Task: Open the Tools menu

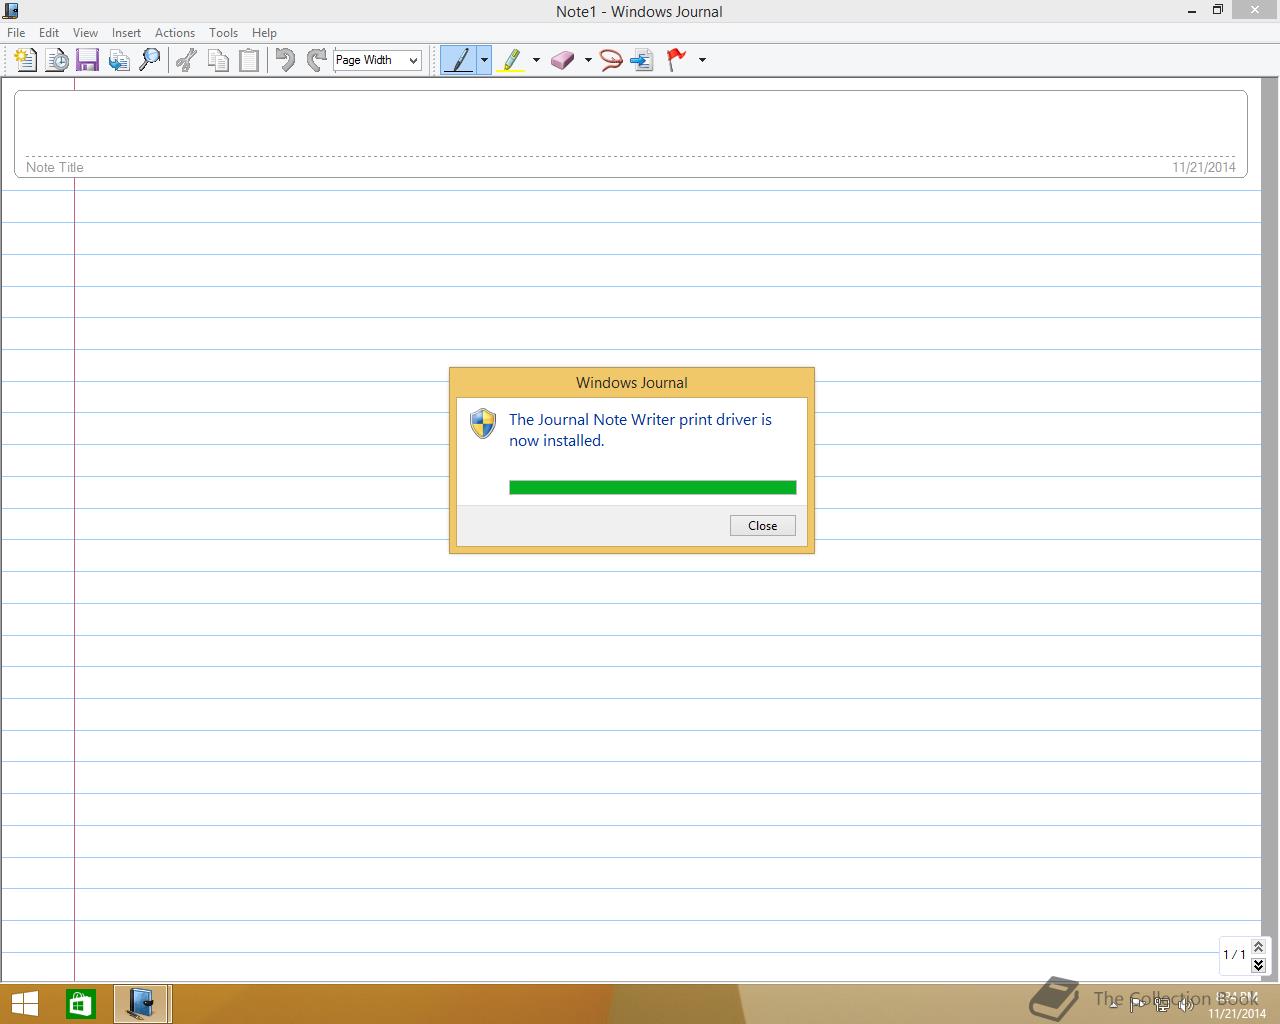Action: pyautogui.click(x=223, y=33)
